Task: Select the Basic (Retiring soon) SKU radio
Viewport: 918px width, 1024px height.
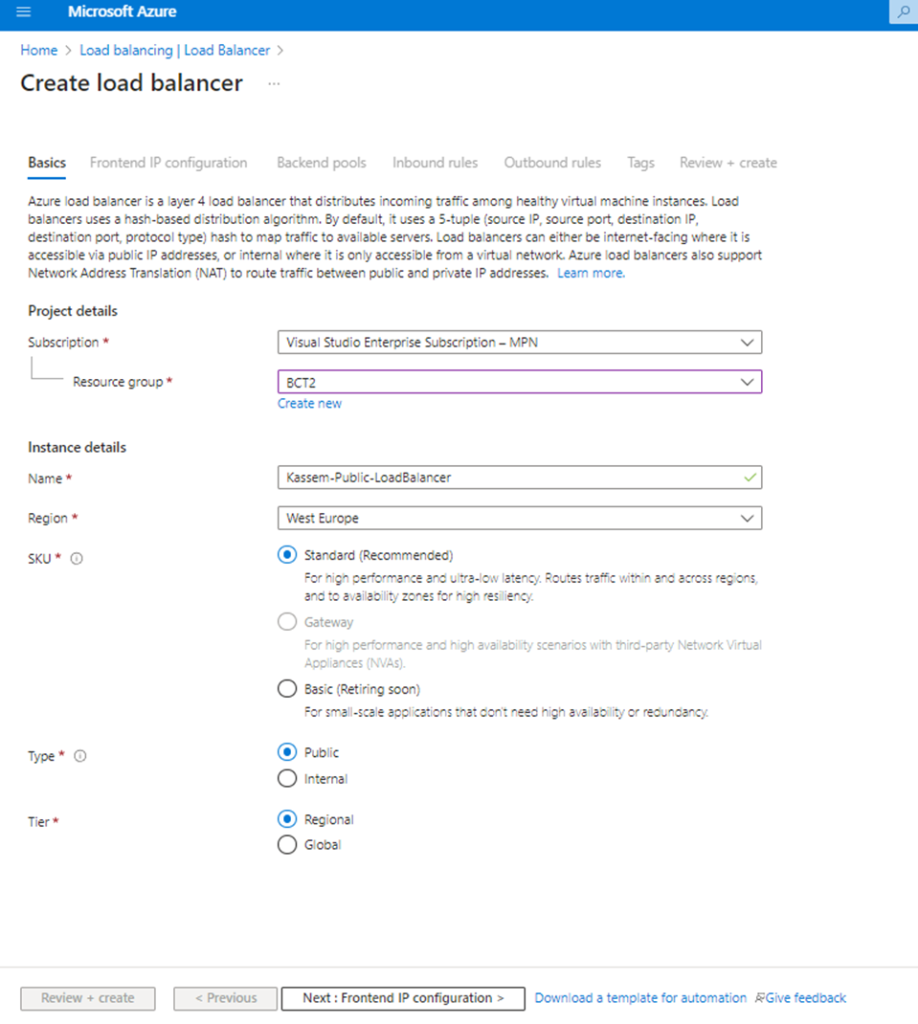Action: (287, 689)
